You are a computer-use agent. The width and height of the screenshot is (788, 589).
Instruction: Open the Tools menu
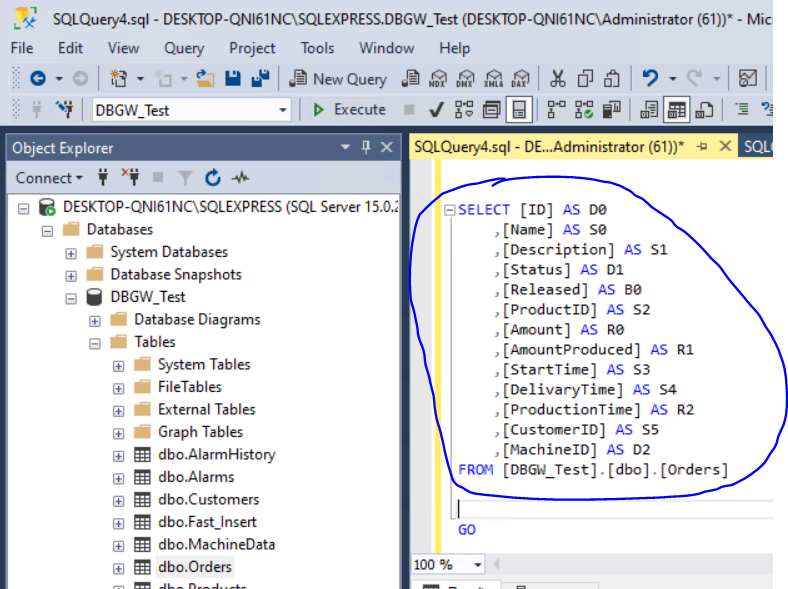point(318,48)
